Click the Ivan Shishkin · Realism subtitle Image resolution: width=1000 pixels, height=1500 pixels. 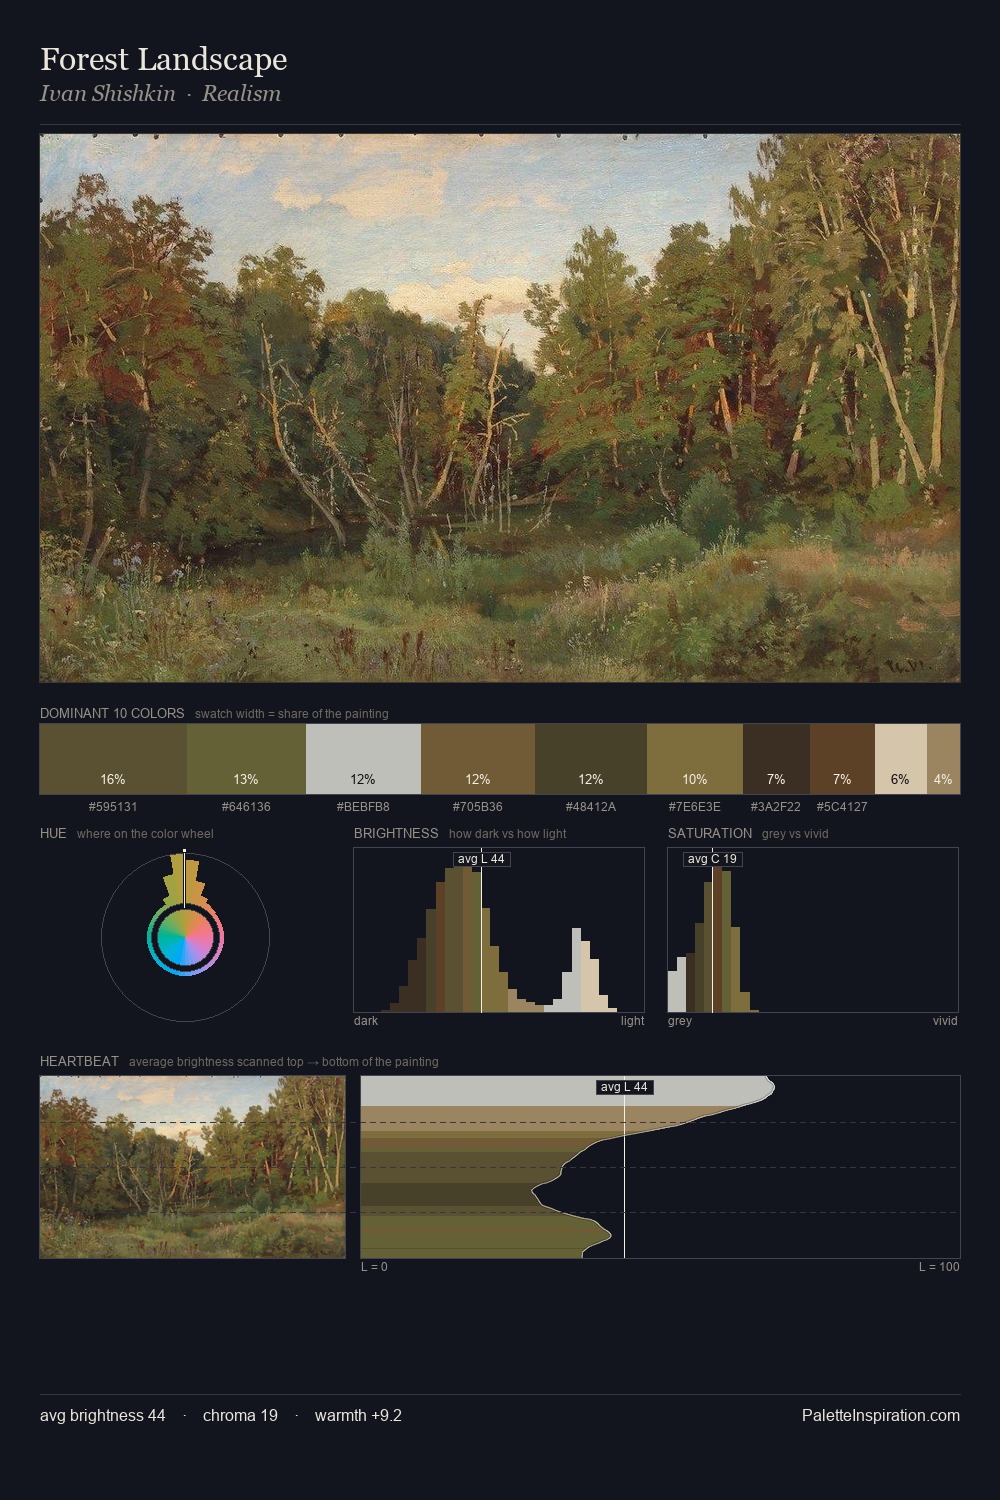click(x=160, y=93)
